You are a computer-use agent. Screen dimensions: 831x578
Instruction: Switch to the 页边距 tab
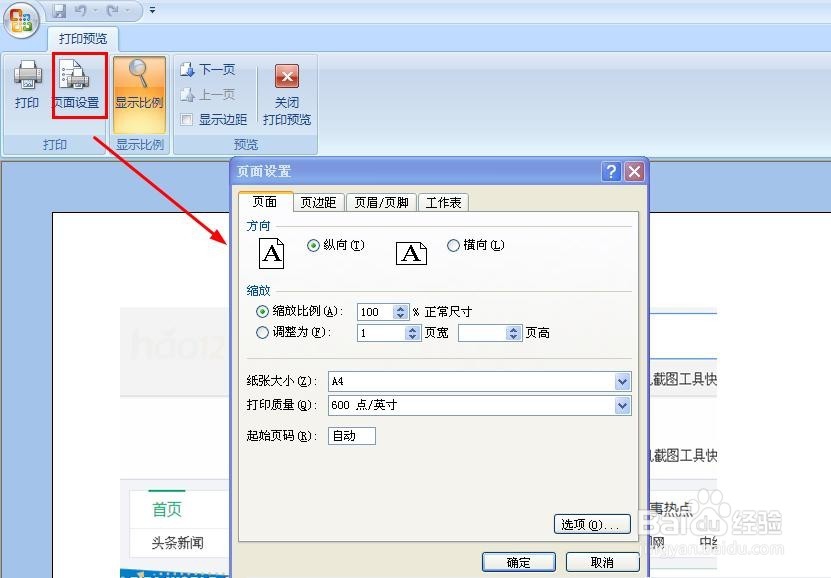(318, 202)
